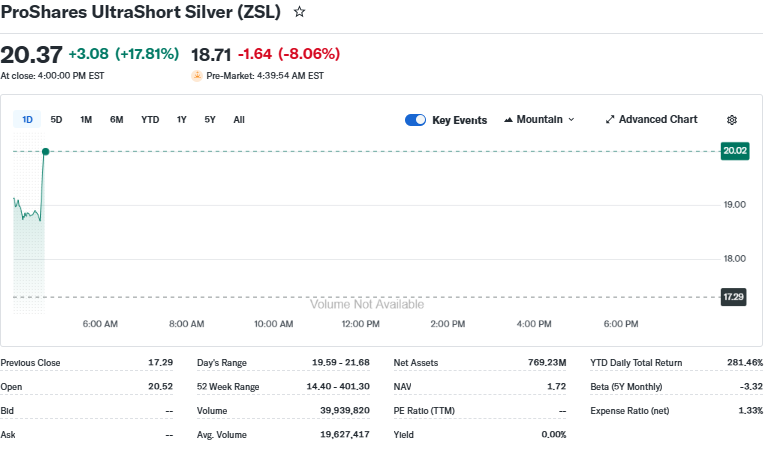Switch chart to 6M range
Viewport: 773px width, 450px height.
coord(117,120)
